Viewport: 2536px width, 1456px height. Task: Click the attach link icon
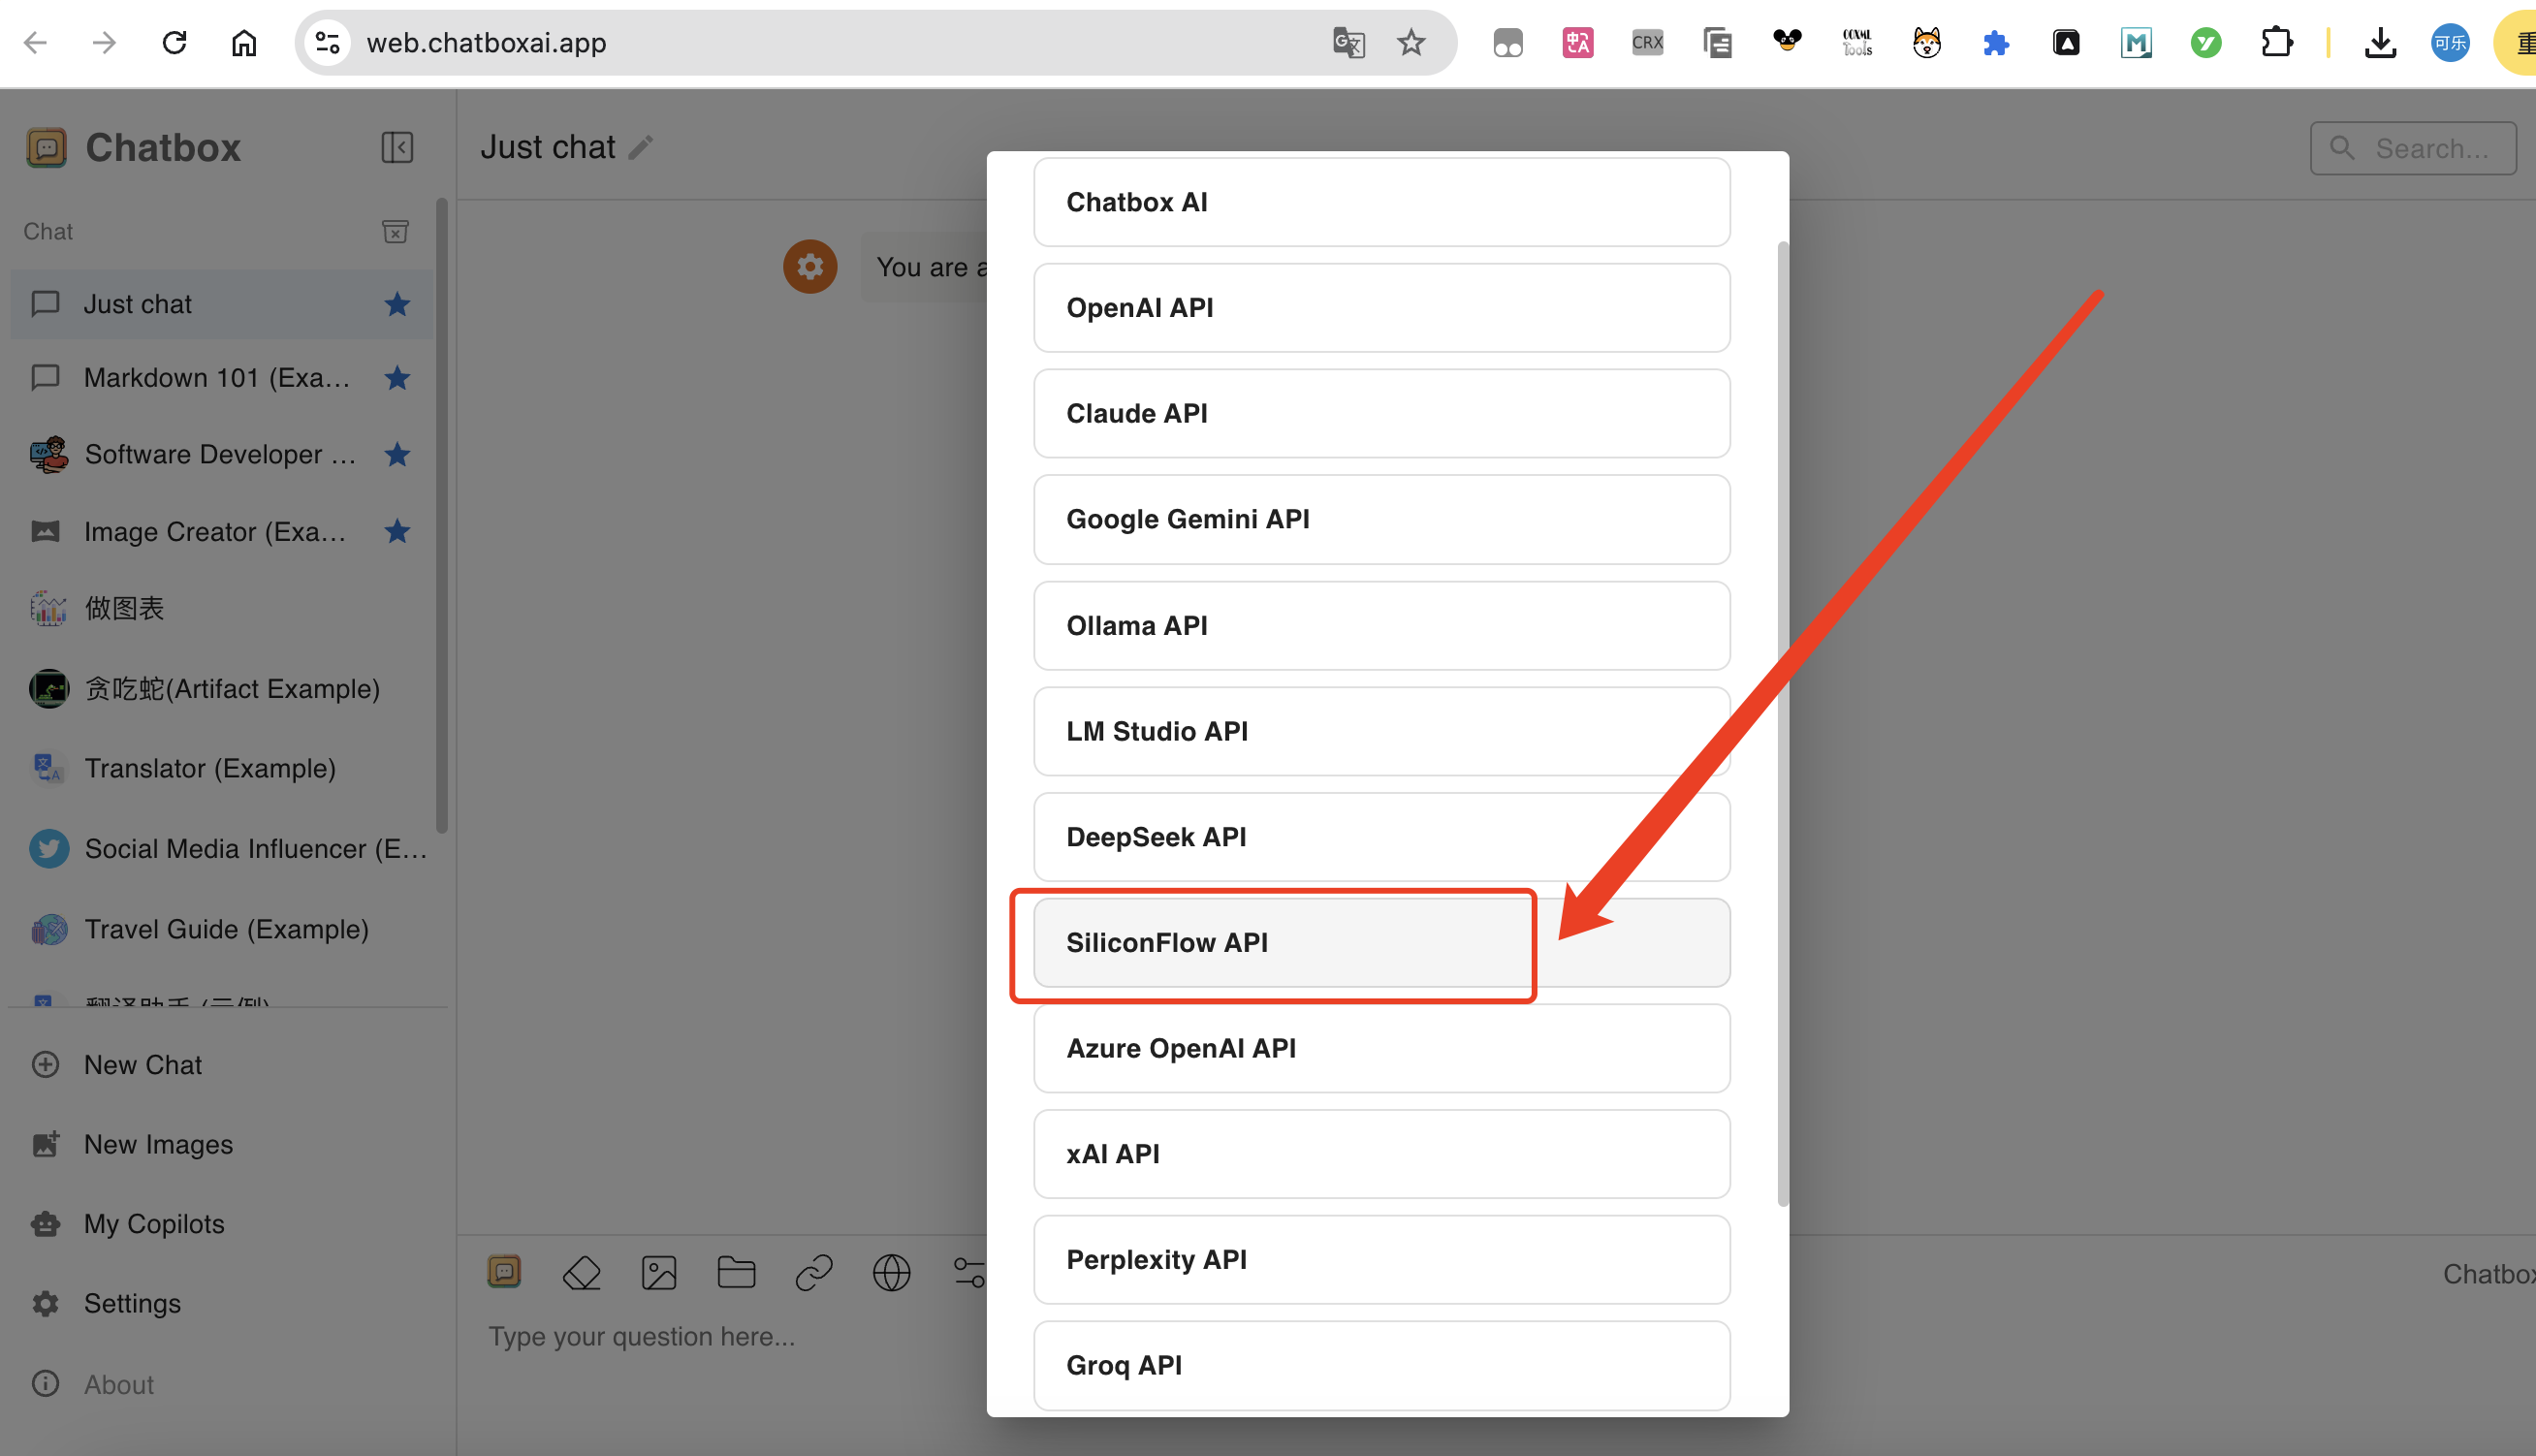point(814,1273)
